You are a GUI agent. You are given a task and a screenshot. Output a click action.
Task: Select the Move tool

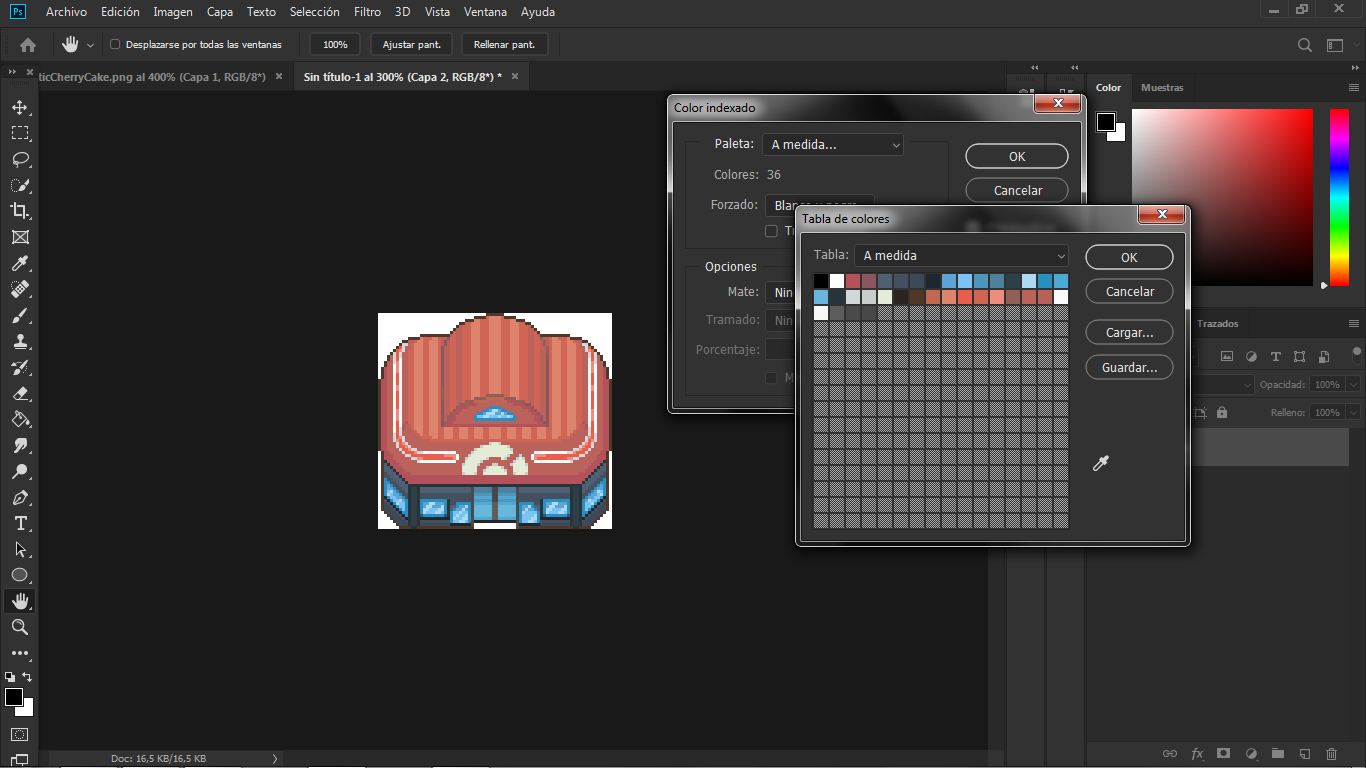pos(19,107)
